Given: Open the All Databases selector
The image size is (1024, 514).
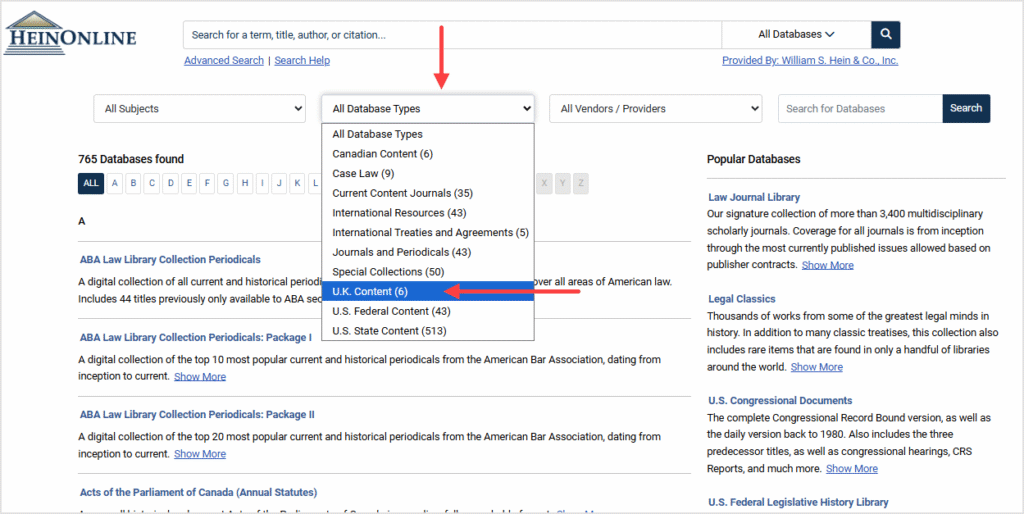Looking at the screenshot, I should coord(796,35).
